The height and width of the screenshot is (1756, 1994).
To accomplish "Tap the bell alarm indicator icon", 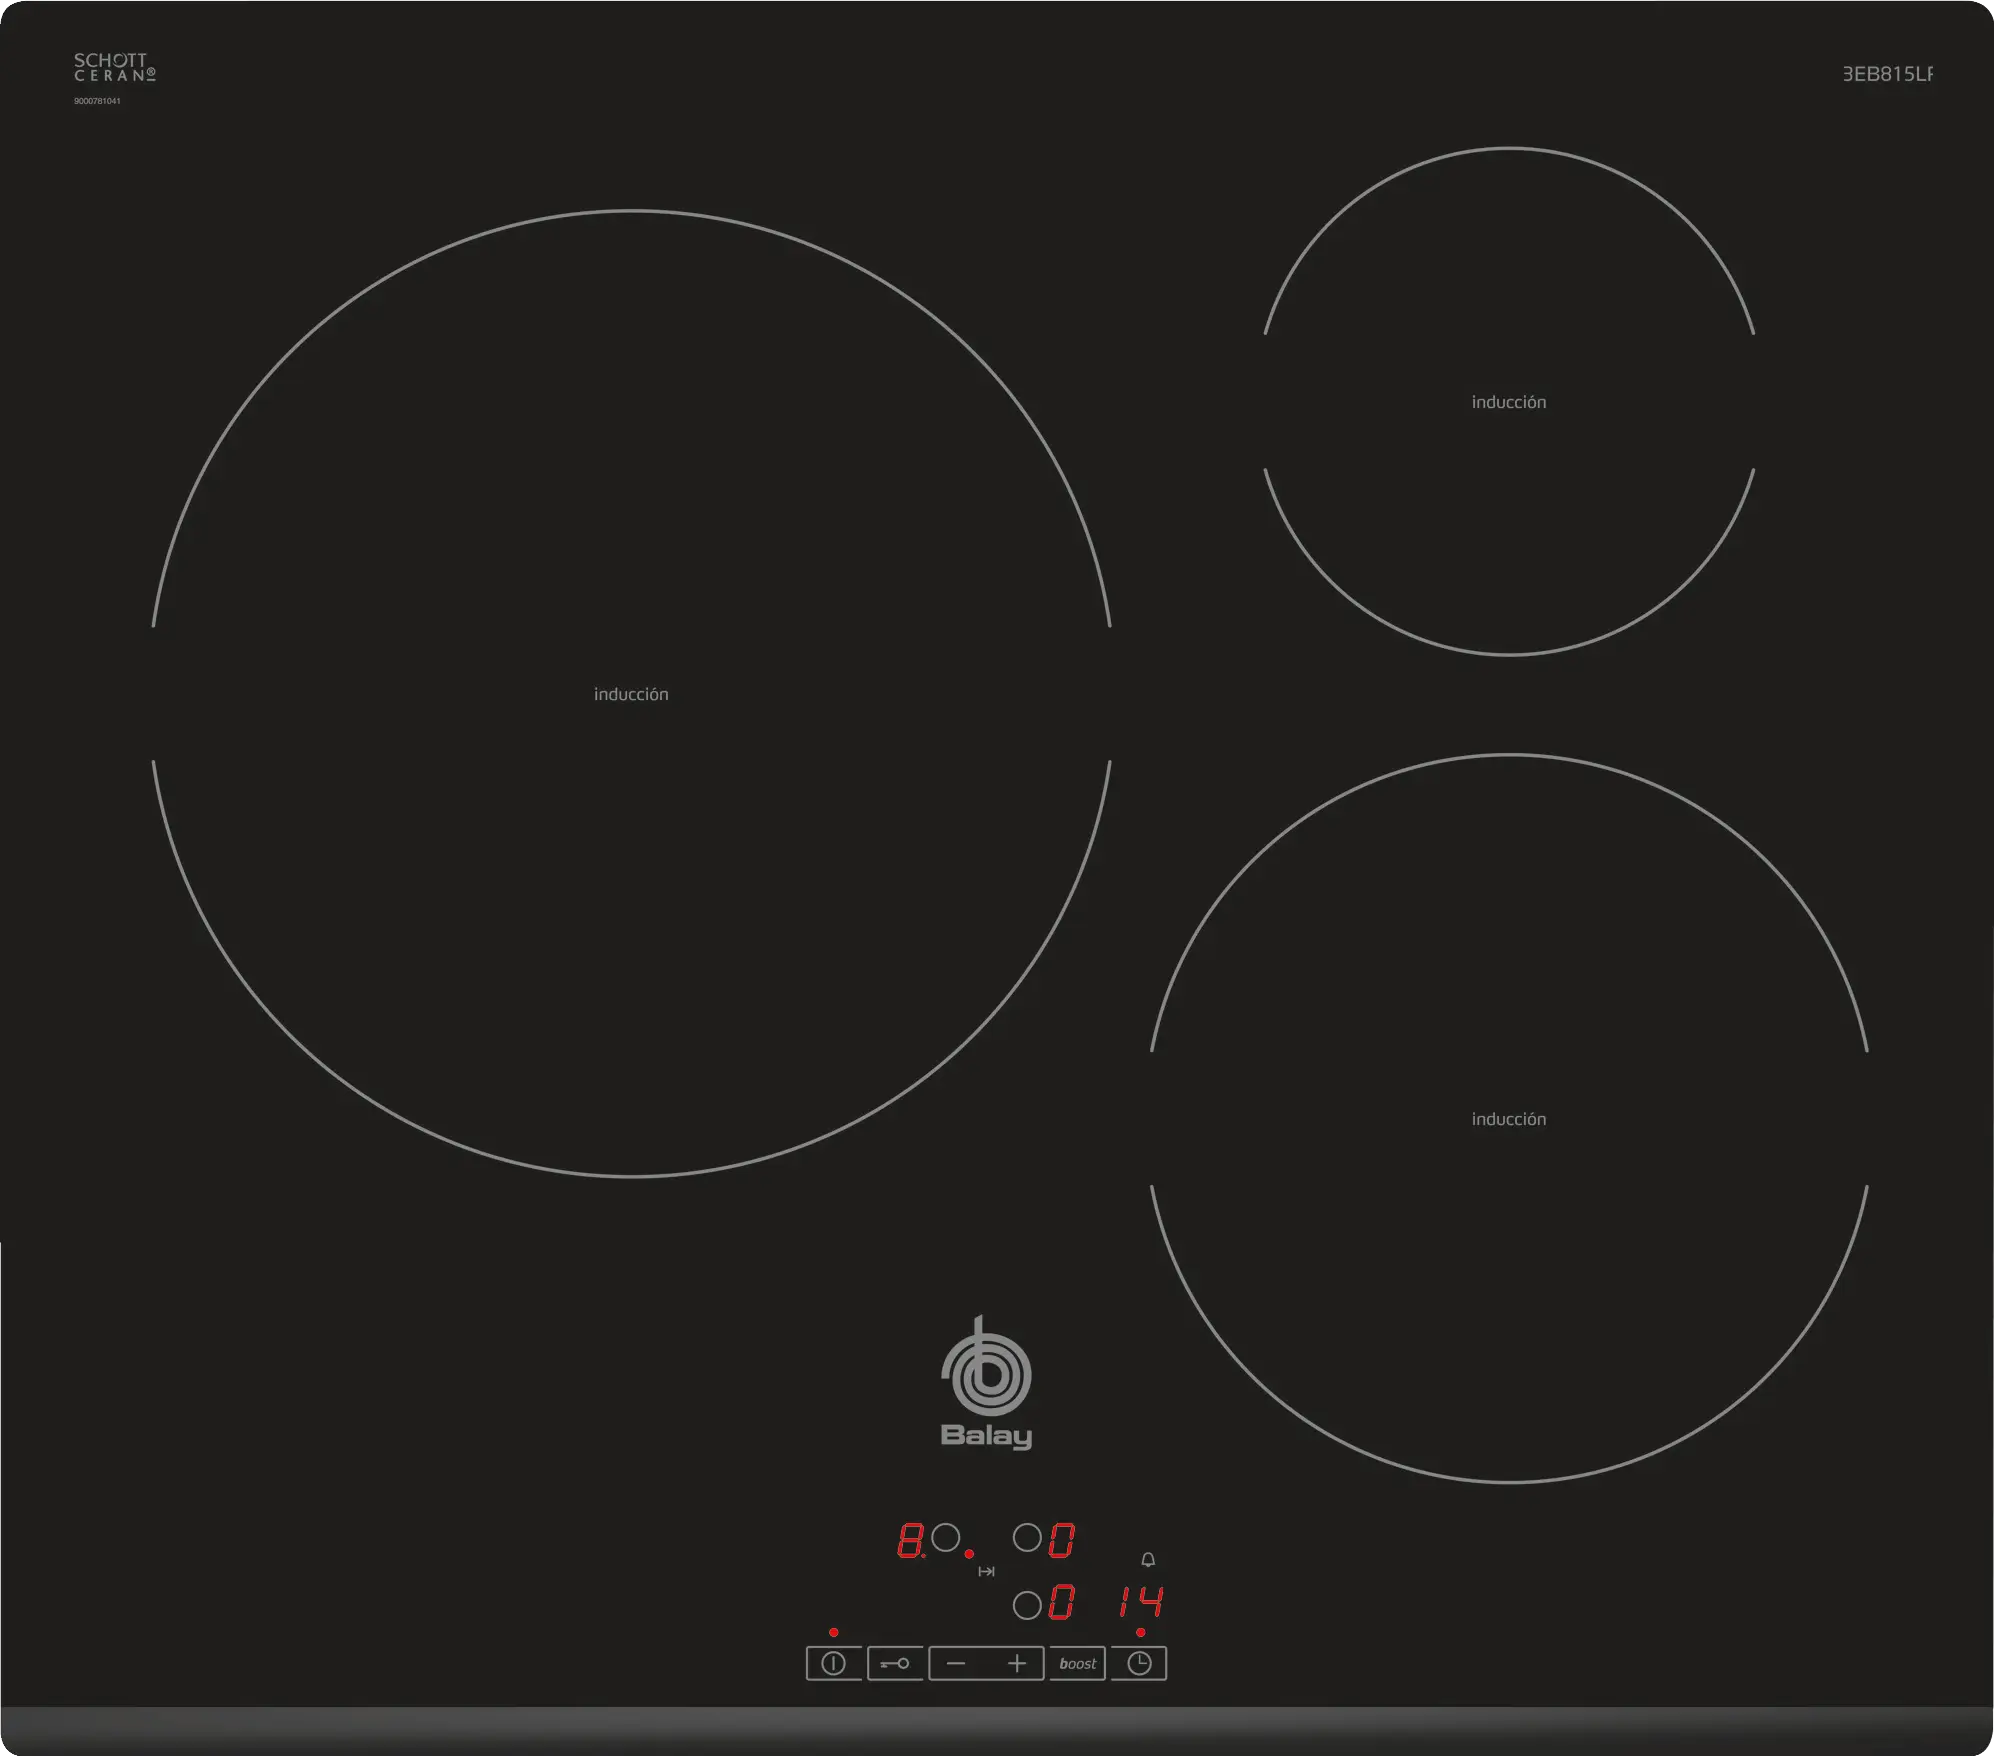I will (x=1148, y=1560).
